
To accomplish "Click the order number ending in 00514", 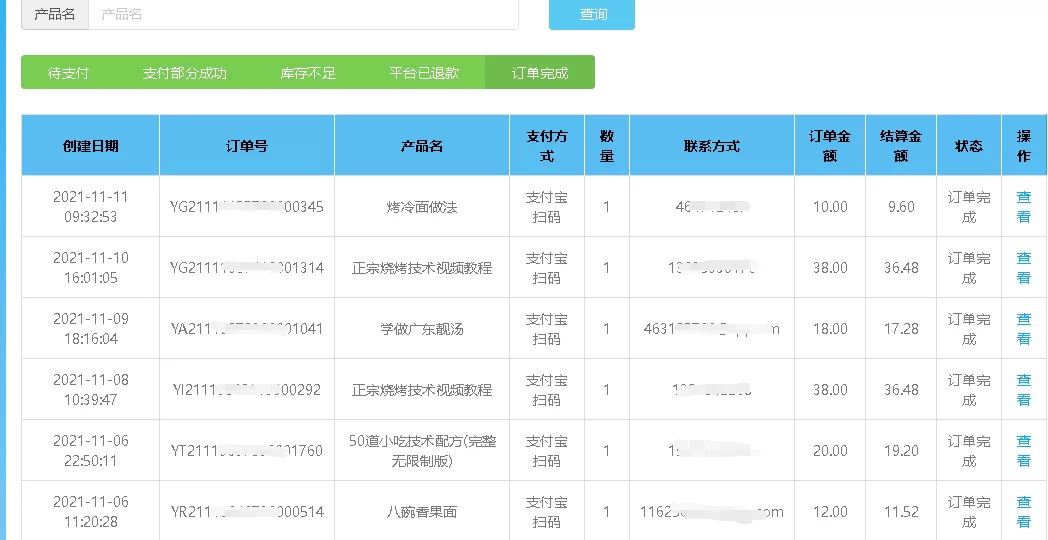I will (x=247, y=512).
